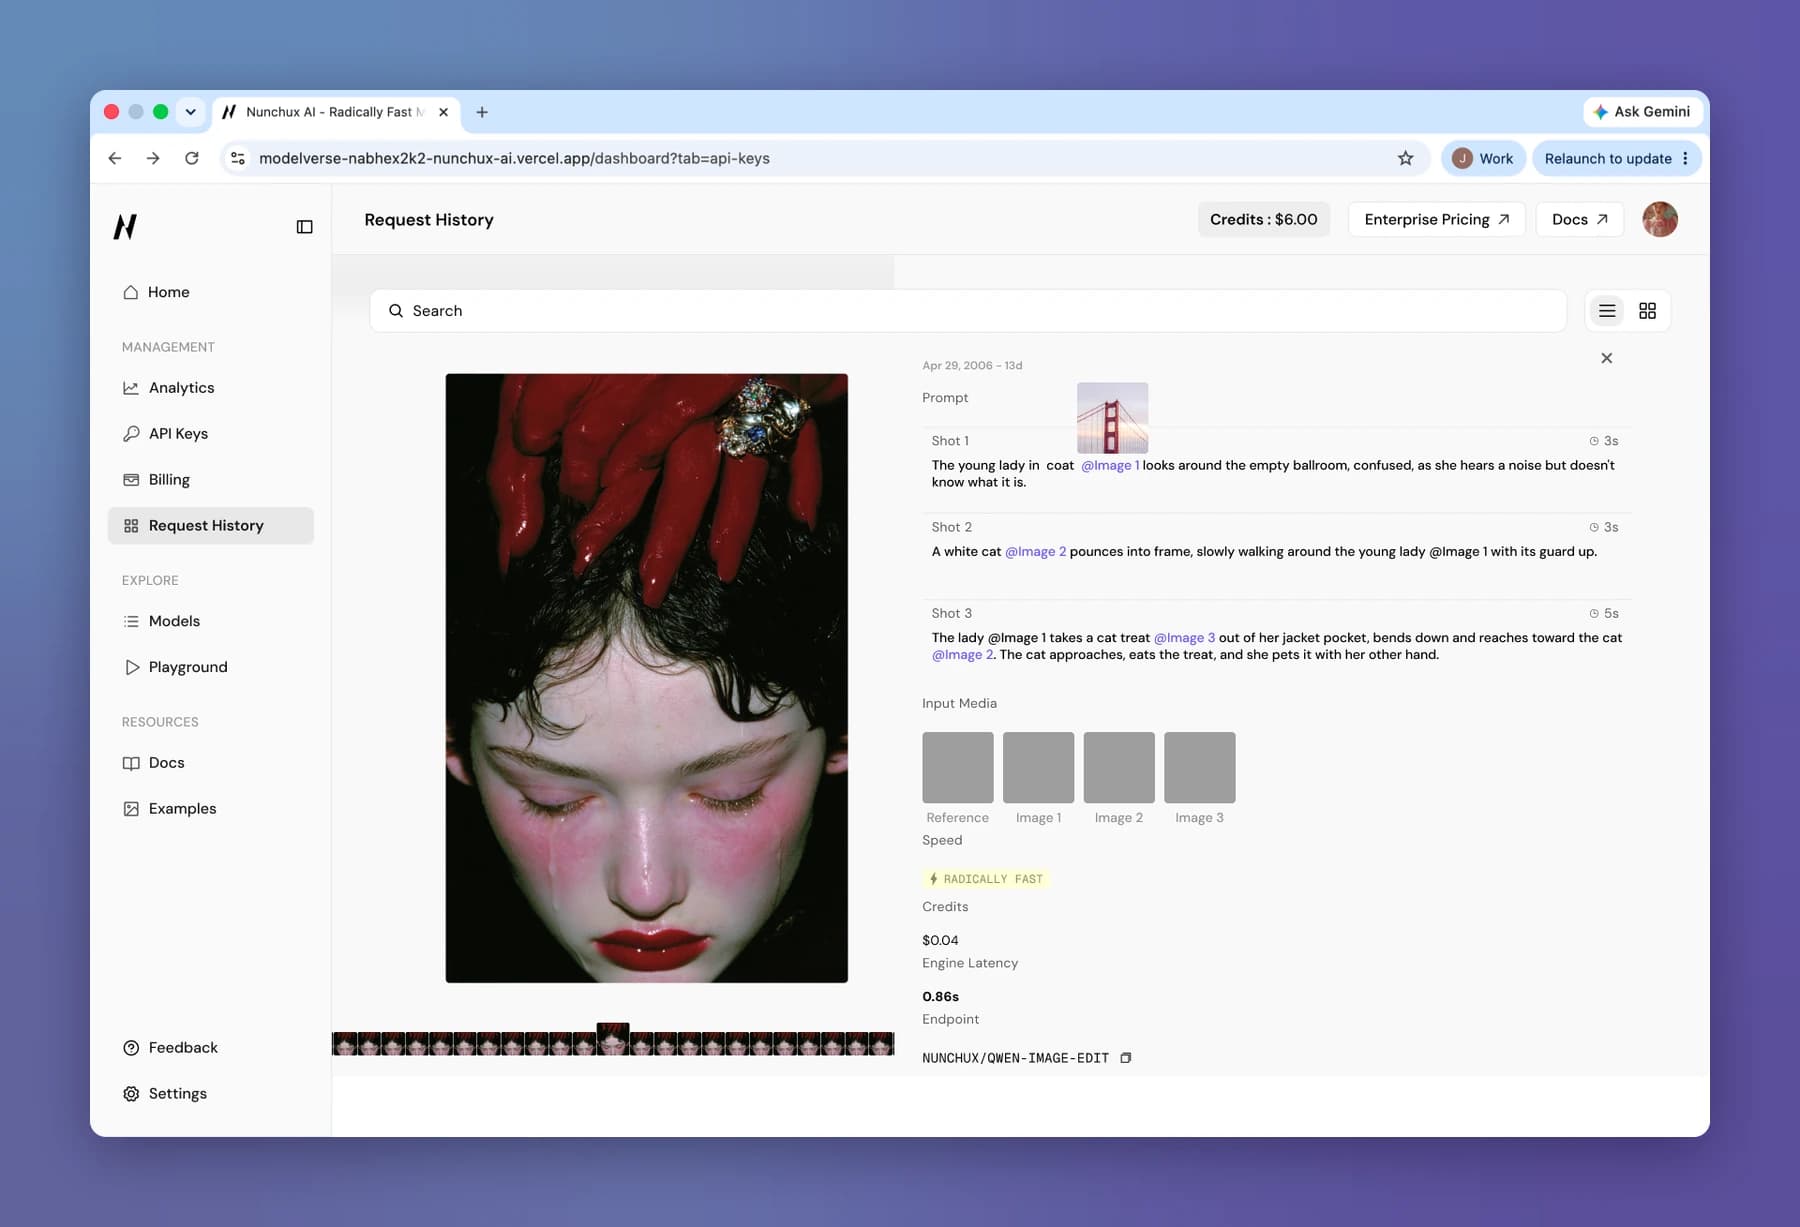Screen dimensions: 1800x1227
Task: Click Relaunch to update button
Action: (x=1616, y=158)
